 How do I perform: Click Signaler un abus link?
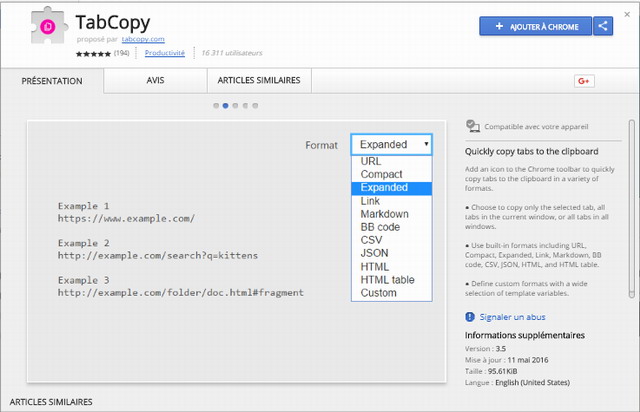coord(512,317)
